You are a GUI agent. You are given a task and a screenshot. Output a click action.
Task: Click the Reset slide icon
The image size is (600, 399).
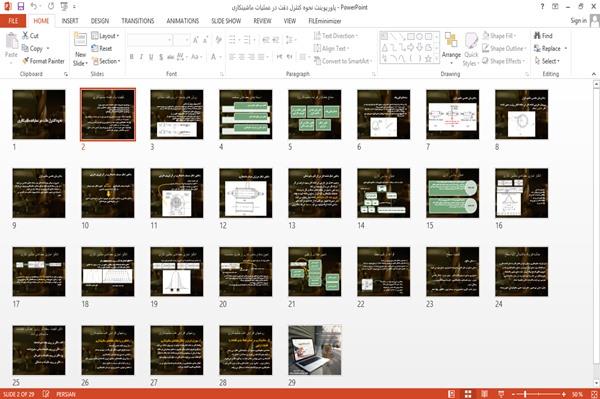coord(95,48)
